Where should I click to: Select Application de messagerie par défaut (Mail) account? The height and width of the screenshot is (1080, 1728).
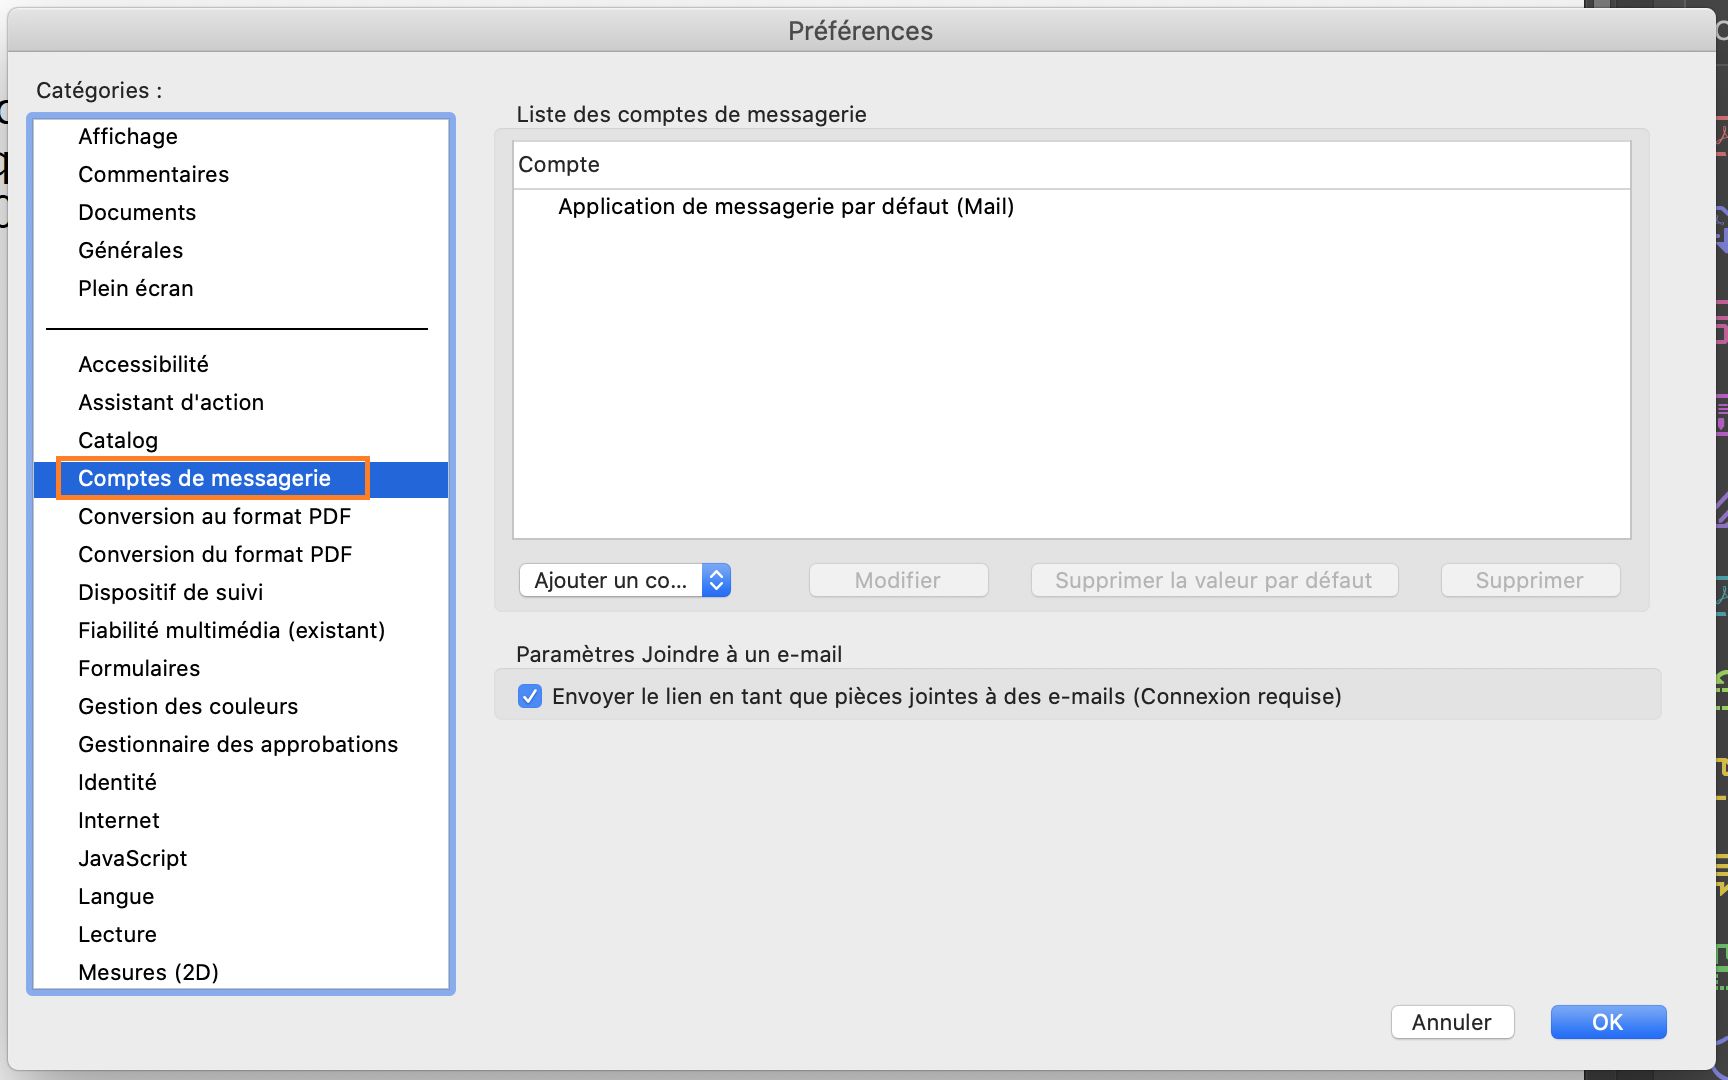(1072, 207)
